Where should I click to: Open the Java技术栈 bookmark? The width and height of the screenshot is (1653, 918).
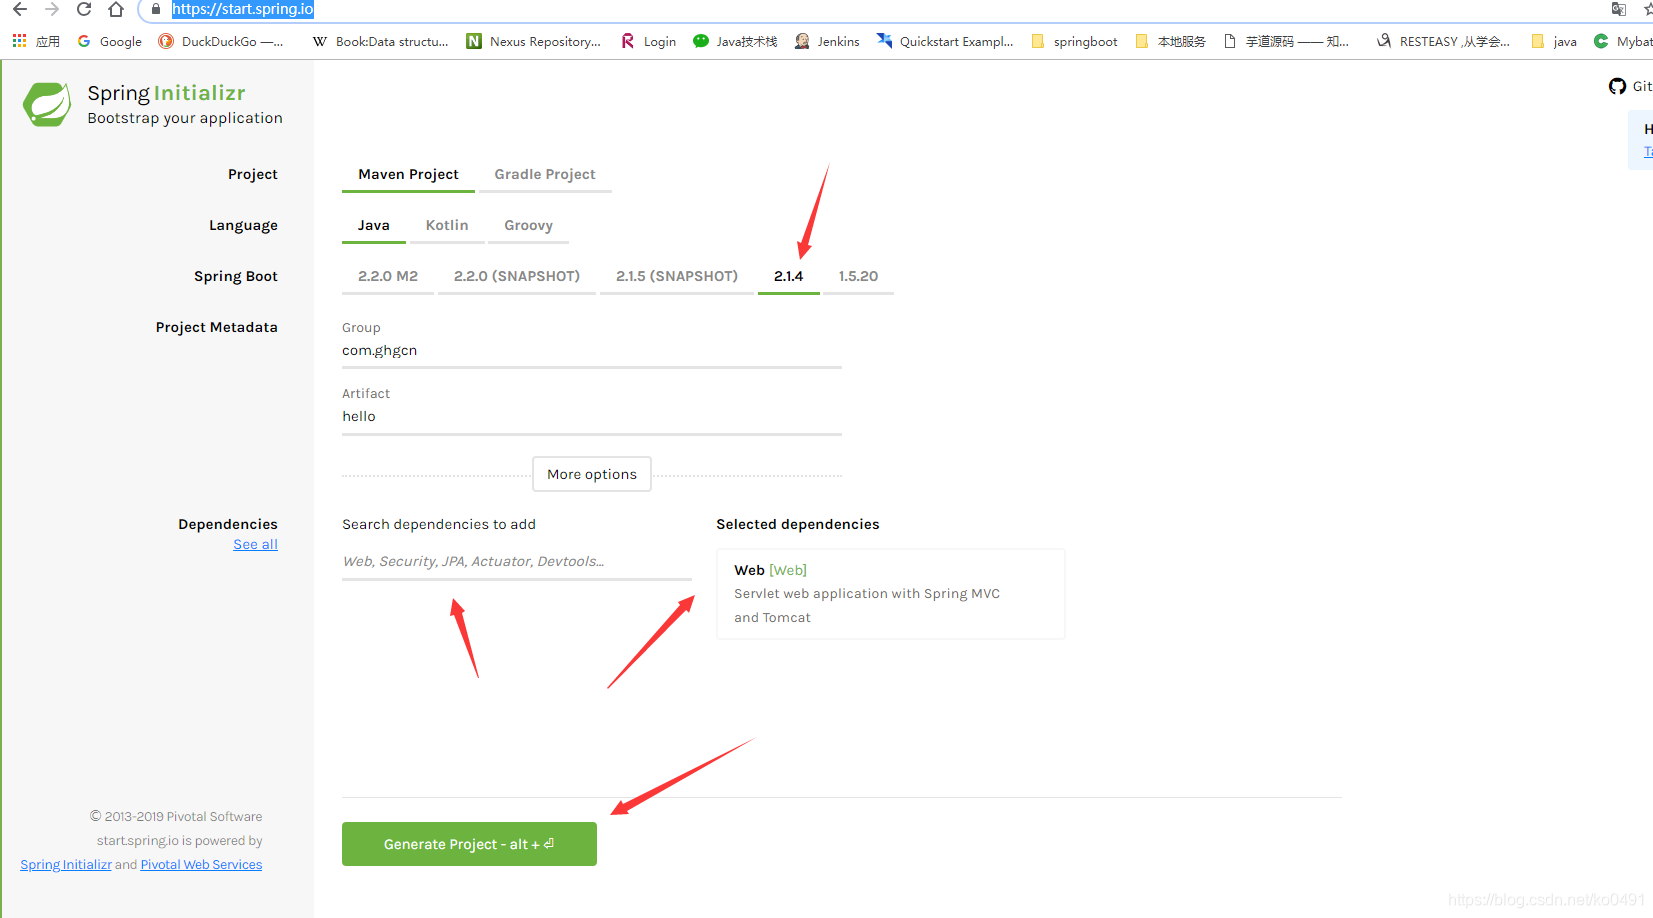point(735,41)
